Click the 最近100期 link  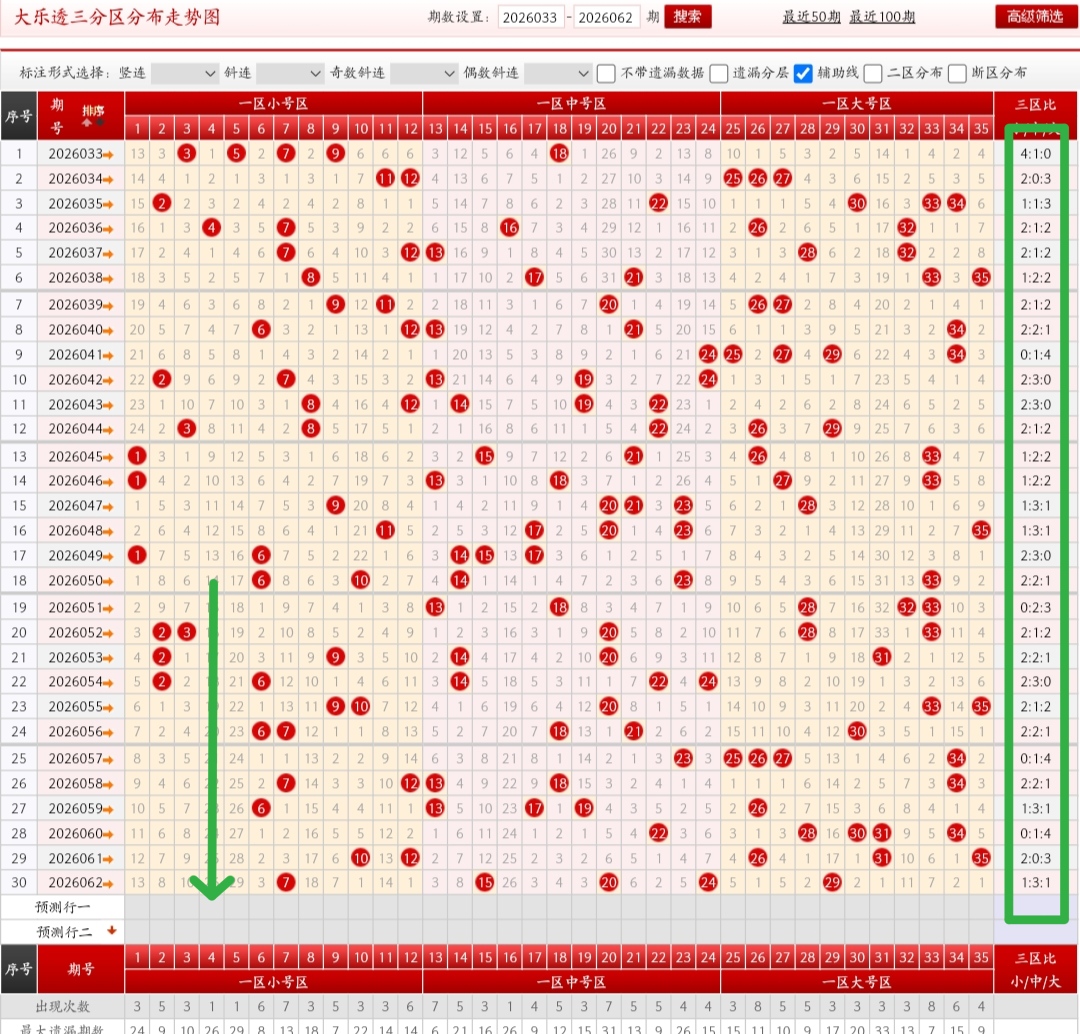(x=882, y=17)
